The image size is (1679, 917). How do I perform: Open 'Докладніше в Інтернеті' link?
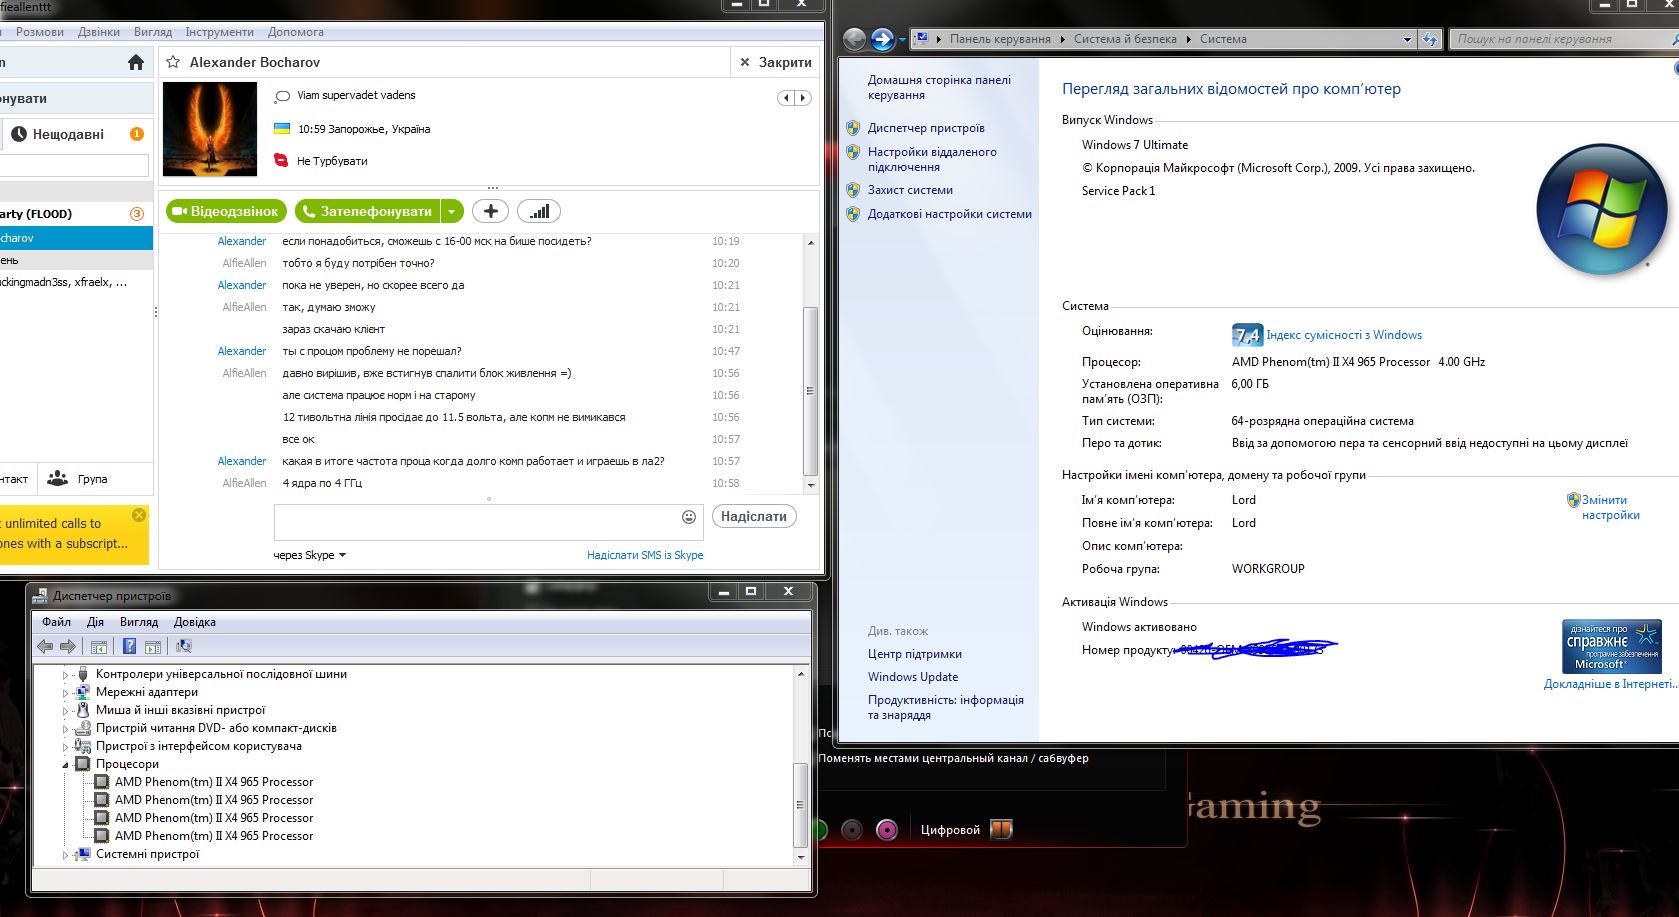[x=1609, y=684]
